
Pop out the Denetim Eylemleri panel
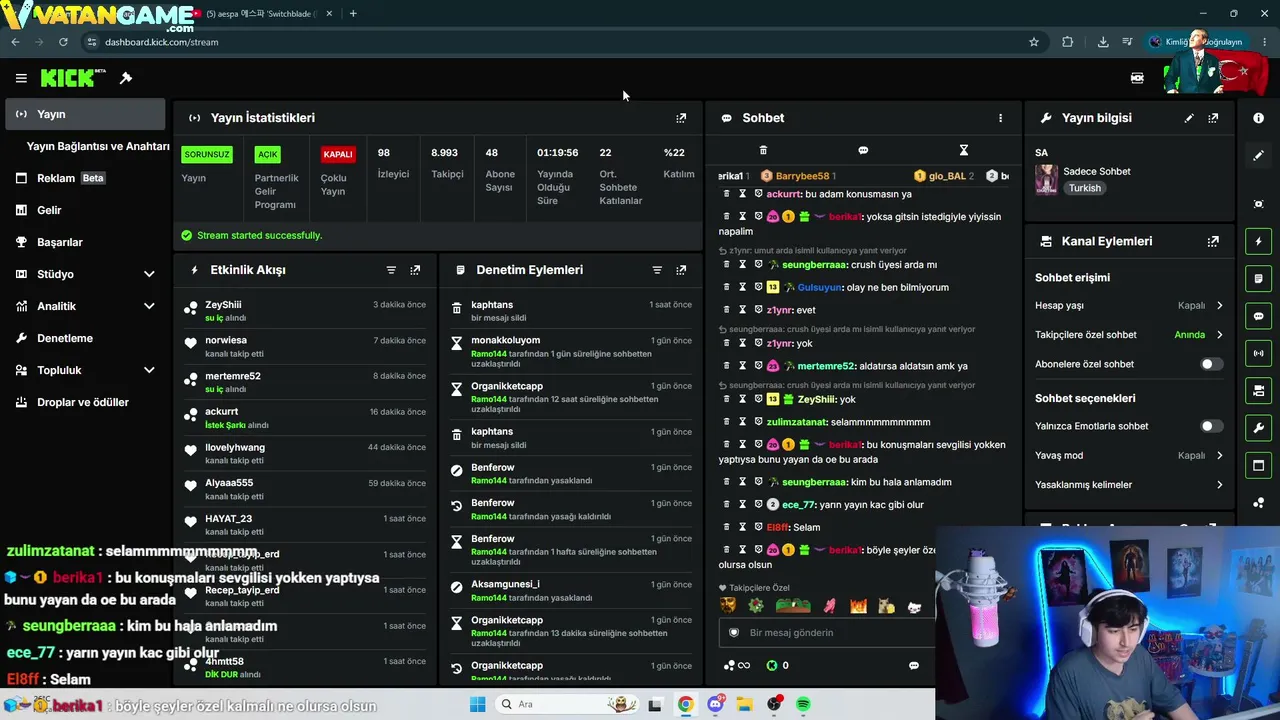pos(681,270)
